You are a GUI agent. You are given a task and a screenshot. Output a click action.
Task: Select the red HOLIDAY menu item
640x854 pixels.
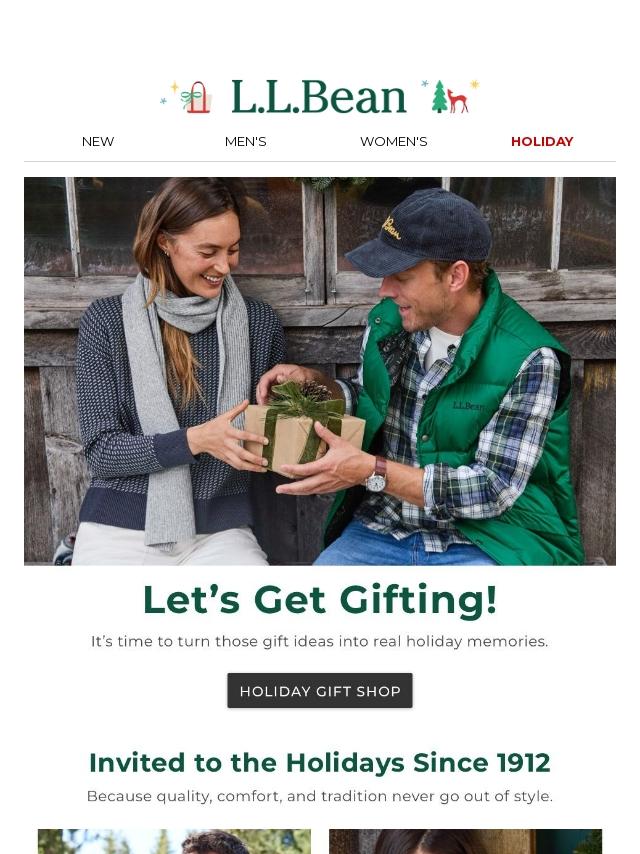click(x=542, y=142)
